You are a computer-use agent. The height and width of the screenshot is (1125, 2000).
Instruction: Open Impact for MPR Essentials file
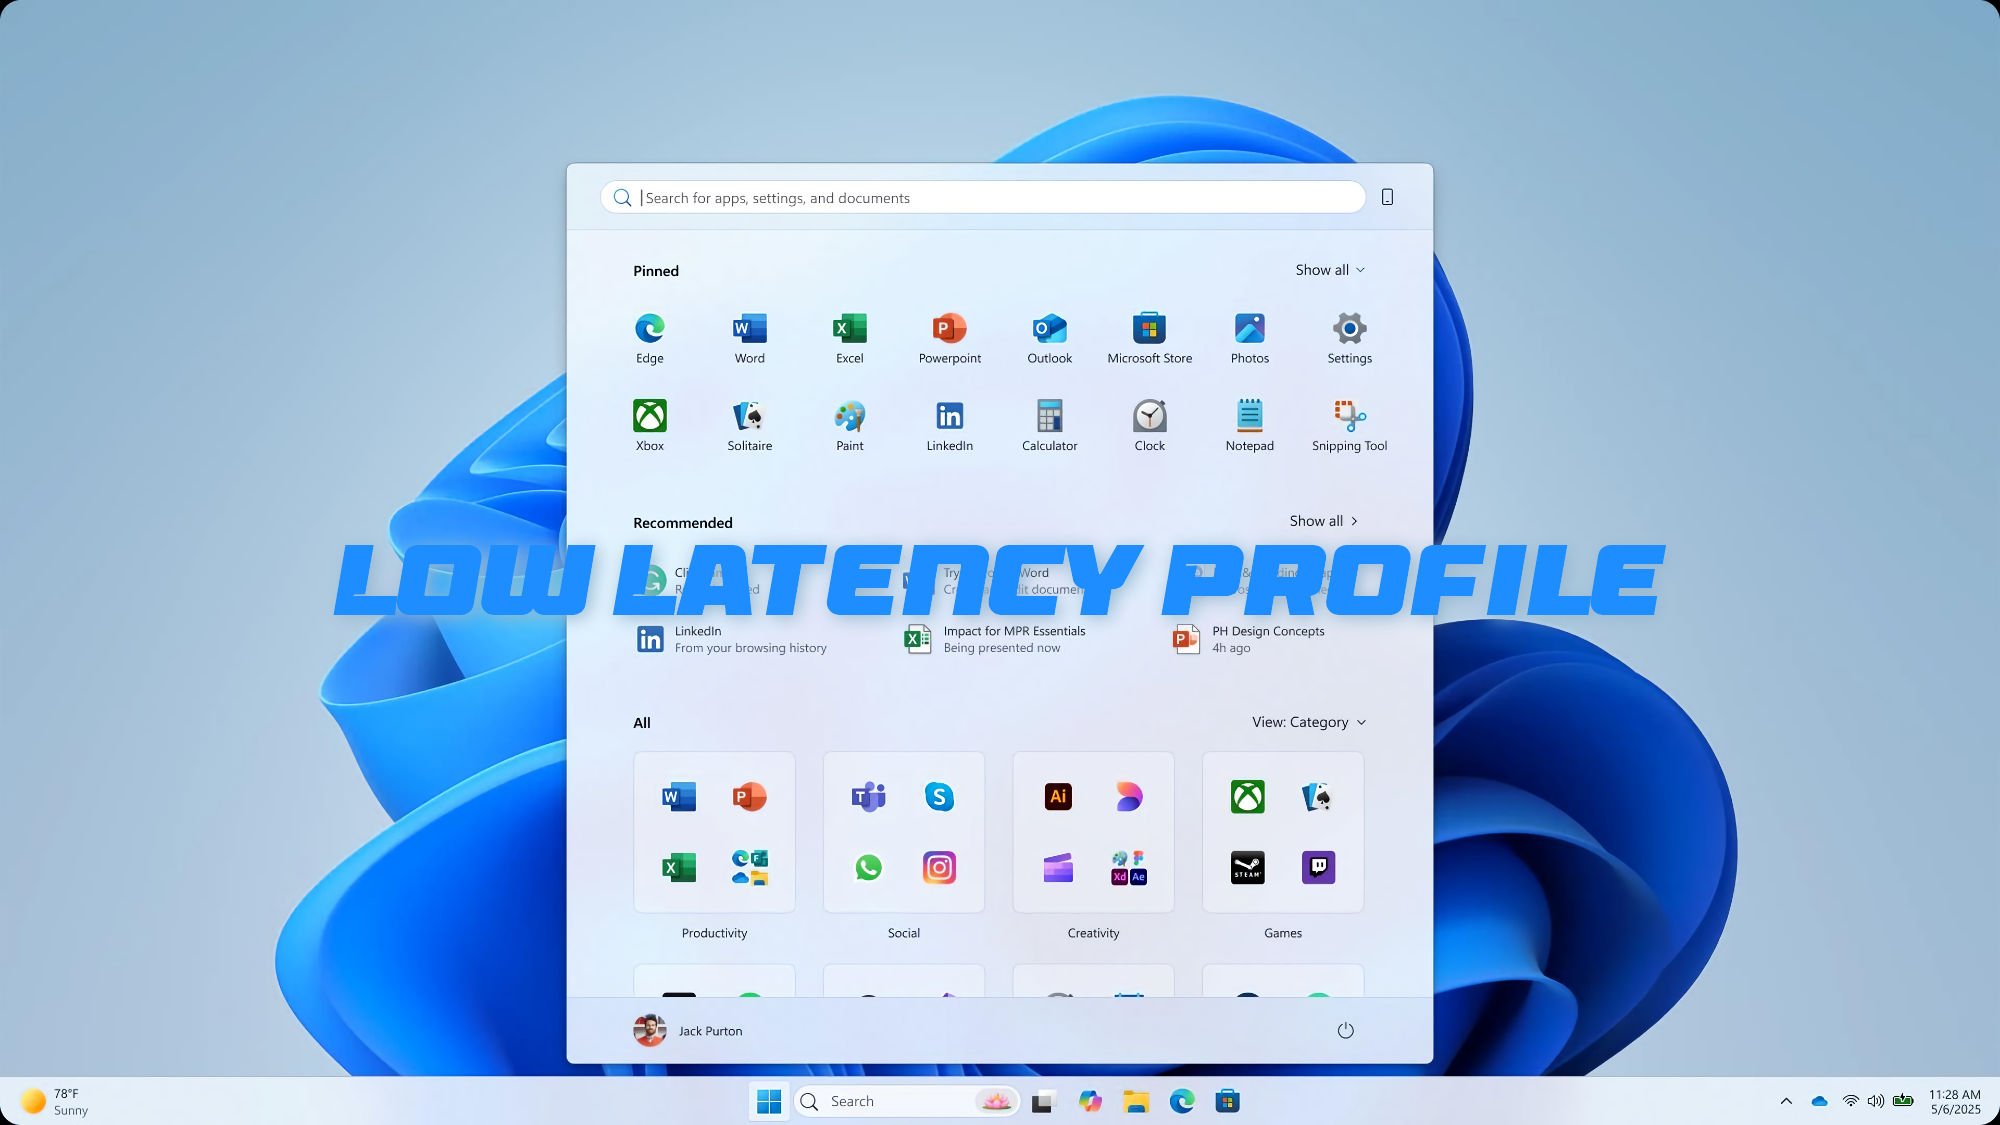pos(995,639)
